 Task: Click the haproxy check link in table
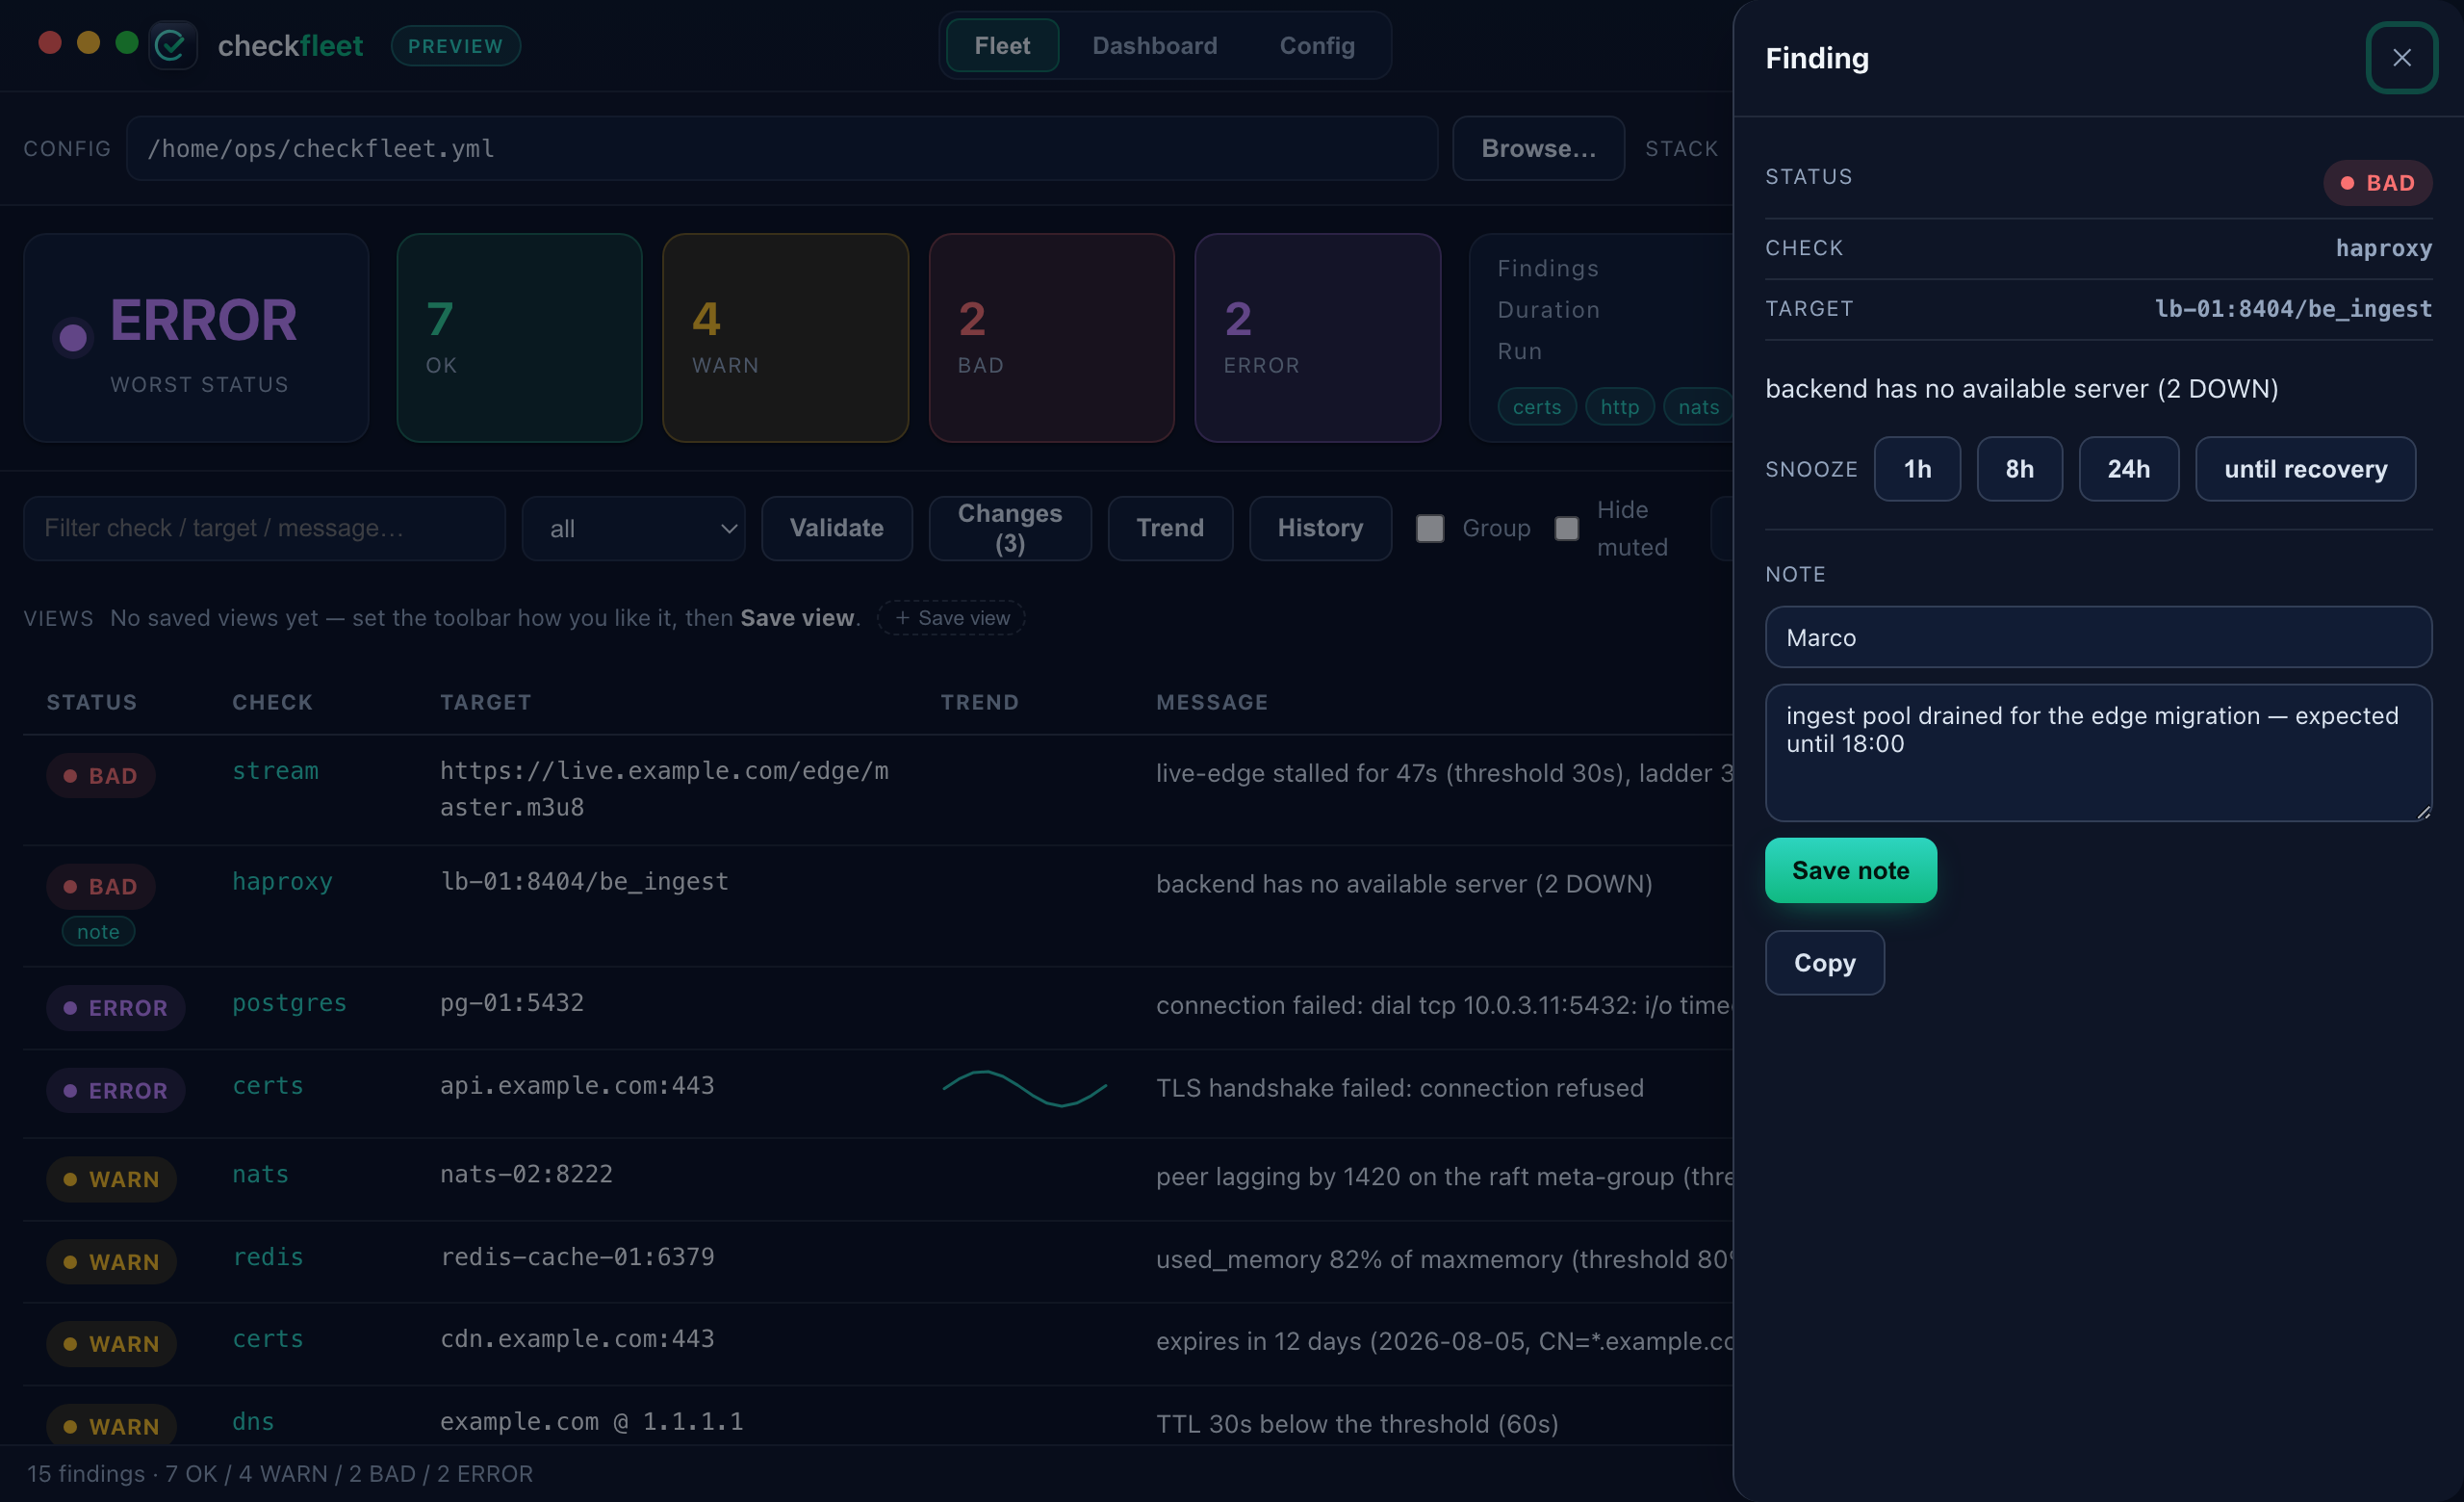tap(282, 881)
